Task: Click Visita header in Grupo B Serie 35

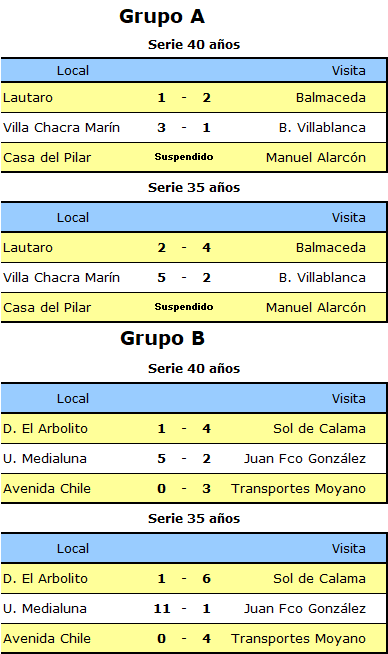Action: click(x=349, y=549)
